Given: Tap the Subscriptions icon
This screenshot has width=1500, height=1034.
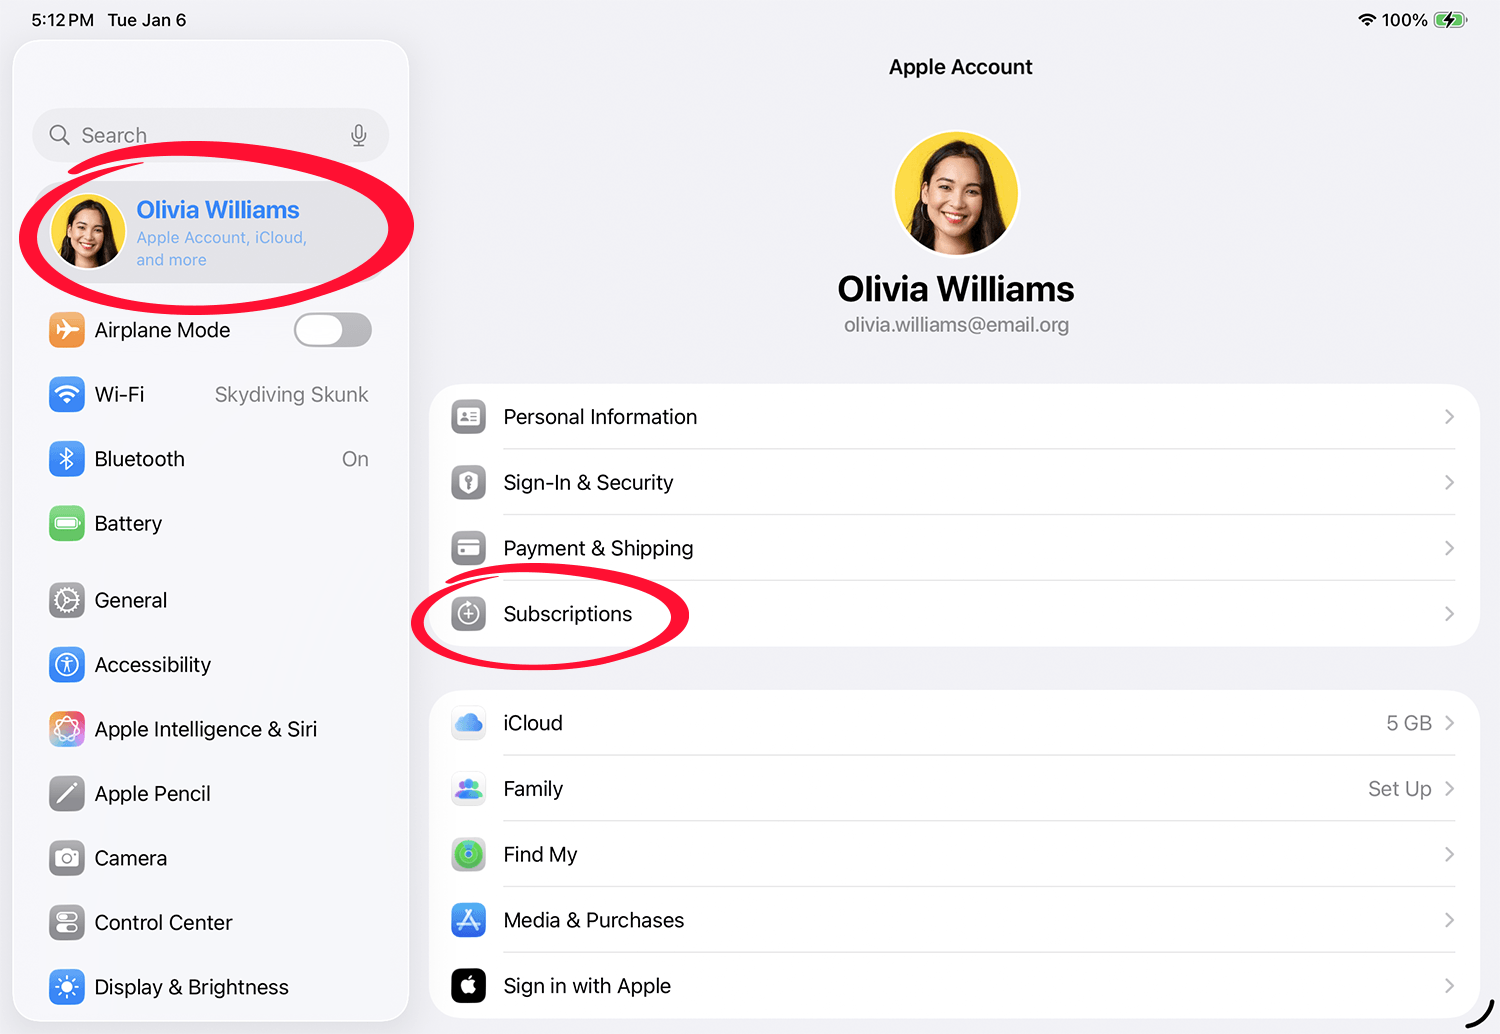Looking at the screenshot, I should pos(468,613).
